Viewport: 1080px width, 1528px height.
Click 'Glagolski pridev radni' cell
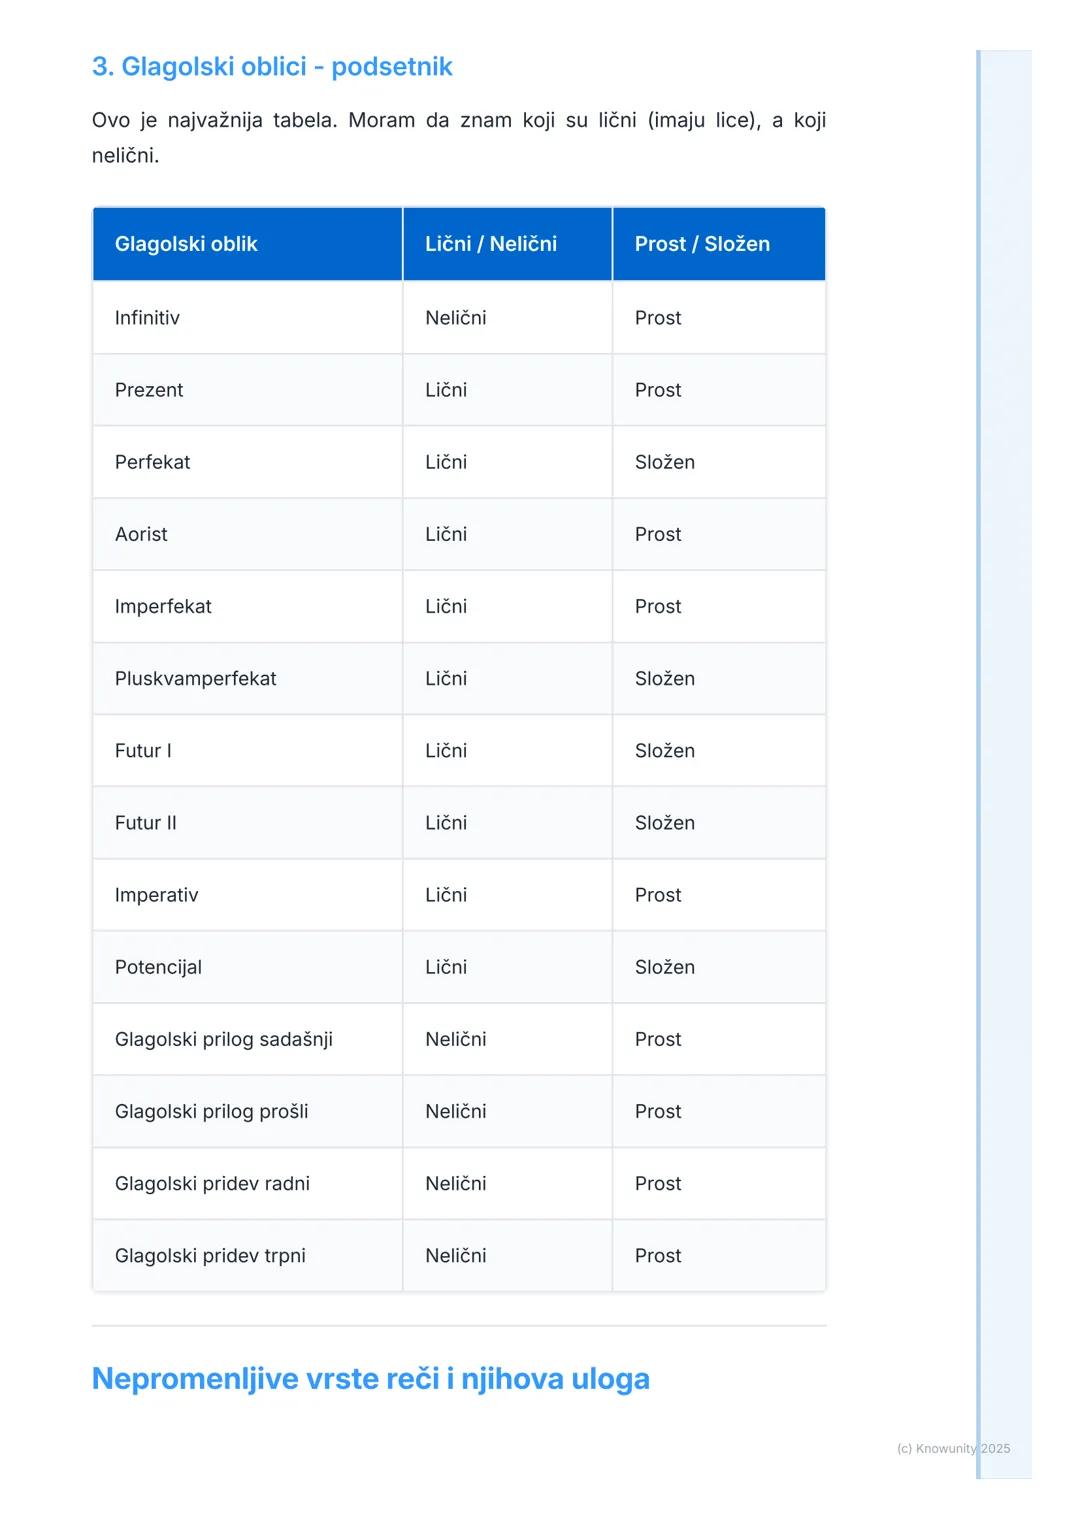click(x=212, y=1183)
